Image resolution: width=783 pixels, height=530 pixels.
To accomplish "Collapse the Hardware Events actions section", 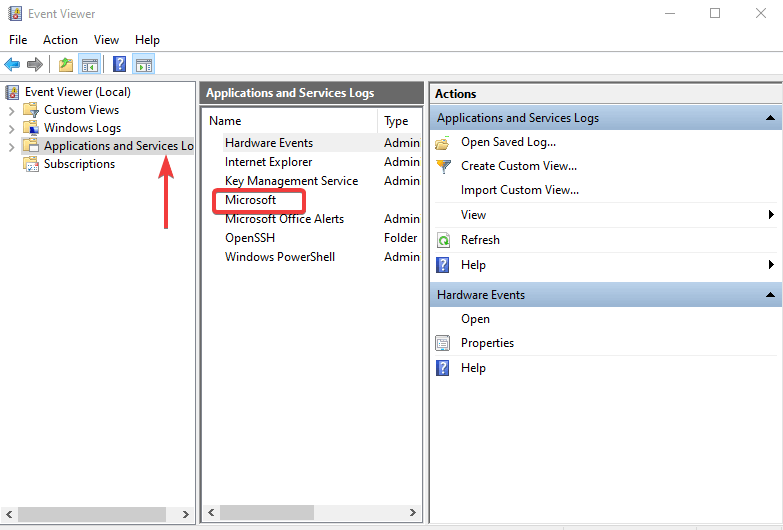I will click(771, 295).
